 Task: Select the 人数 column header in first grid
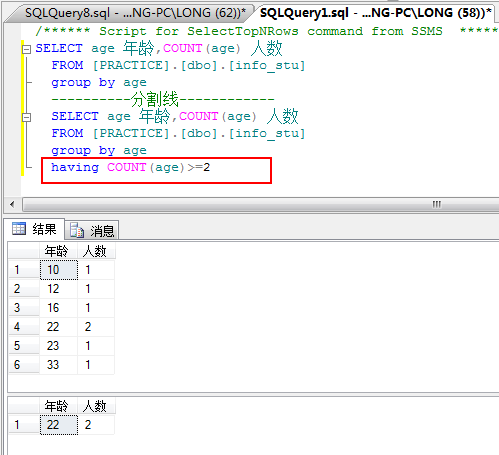[x=96, y=251]
